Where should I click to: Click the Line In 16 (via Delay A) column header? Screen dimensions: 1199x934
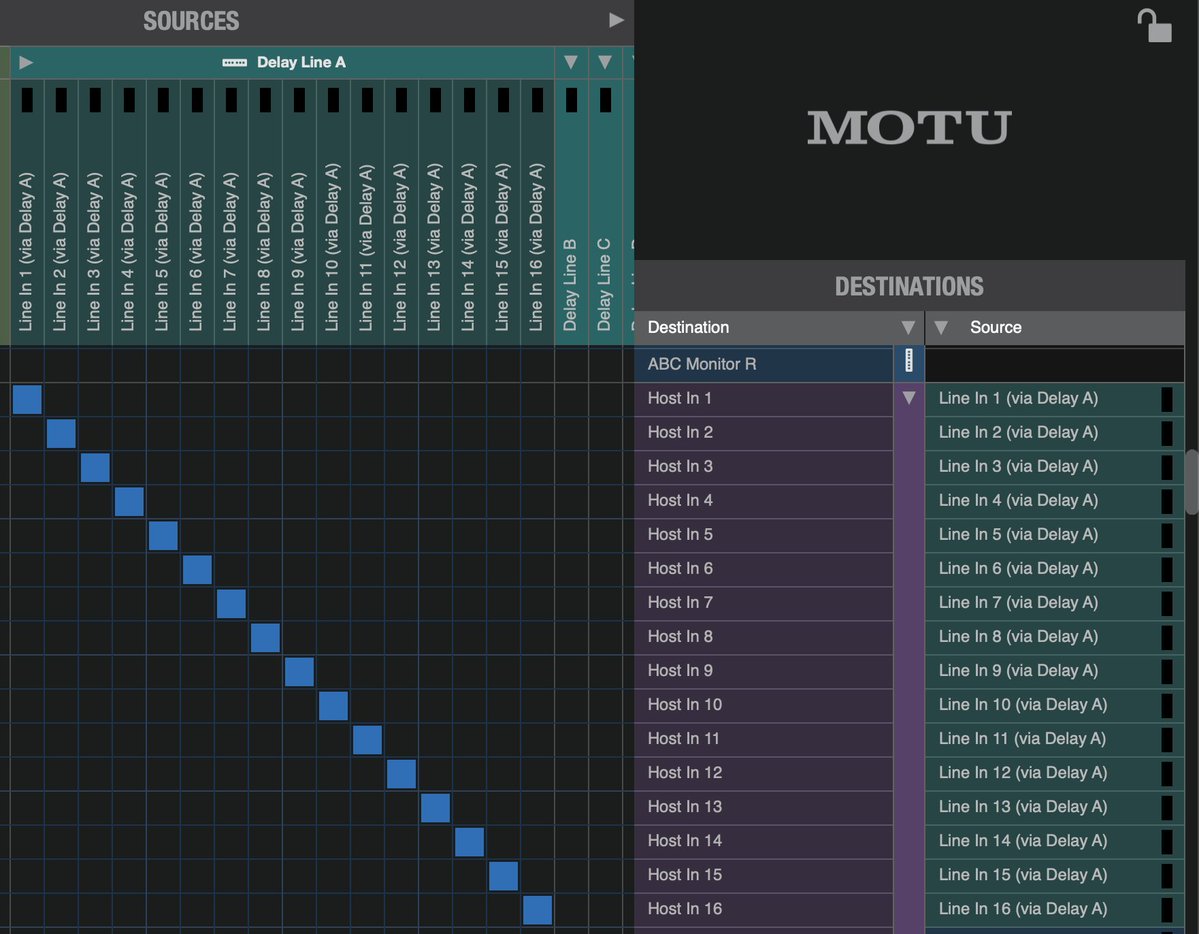click(538, 212)
